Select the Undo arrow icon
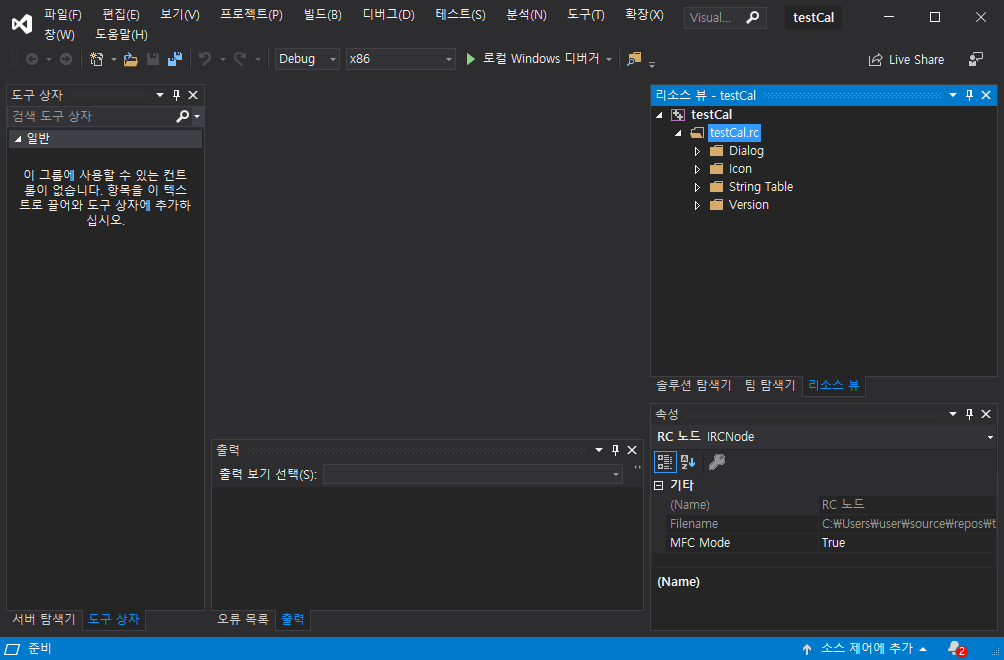 (206, 58)
